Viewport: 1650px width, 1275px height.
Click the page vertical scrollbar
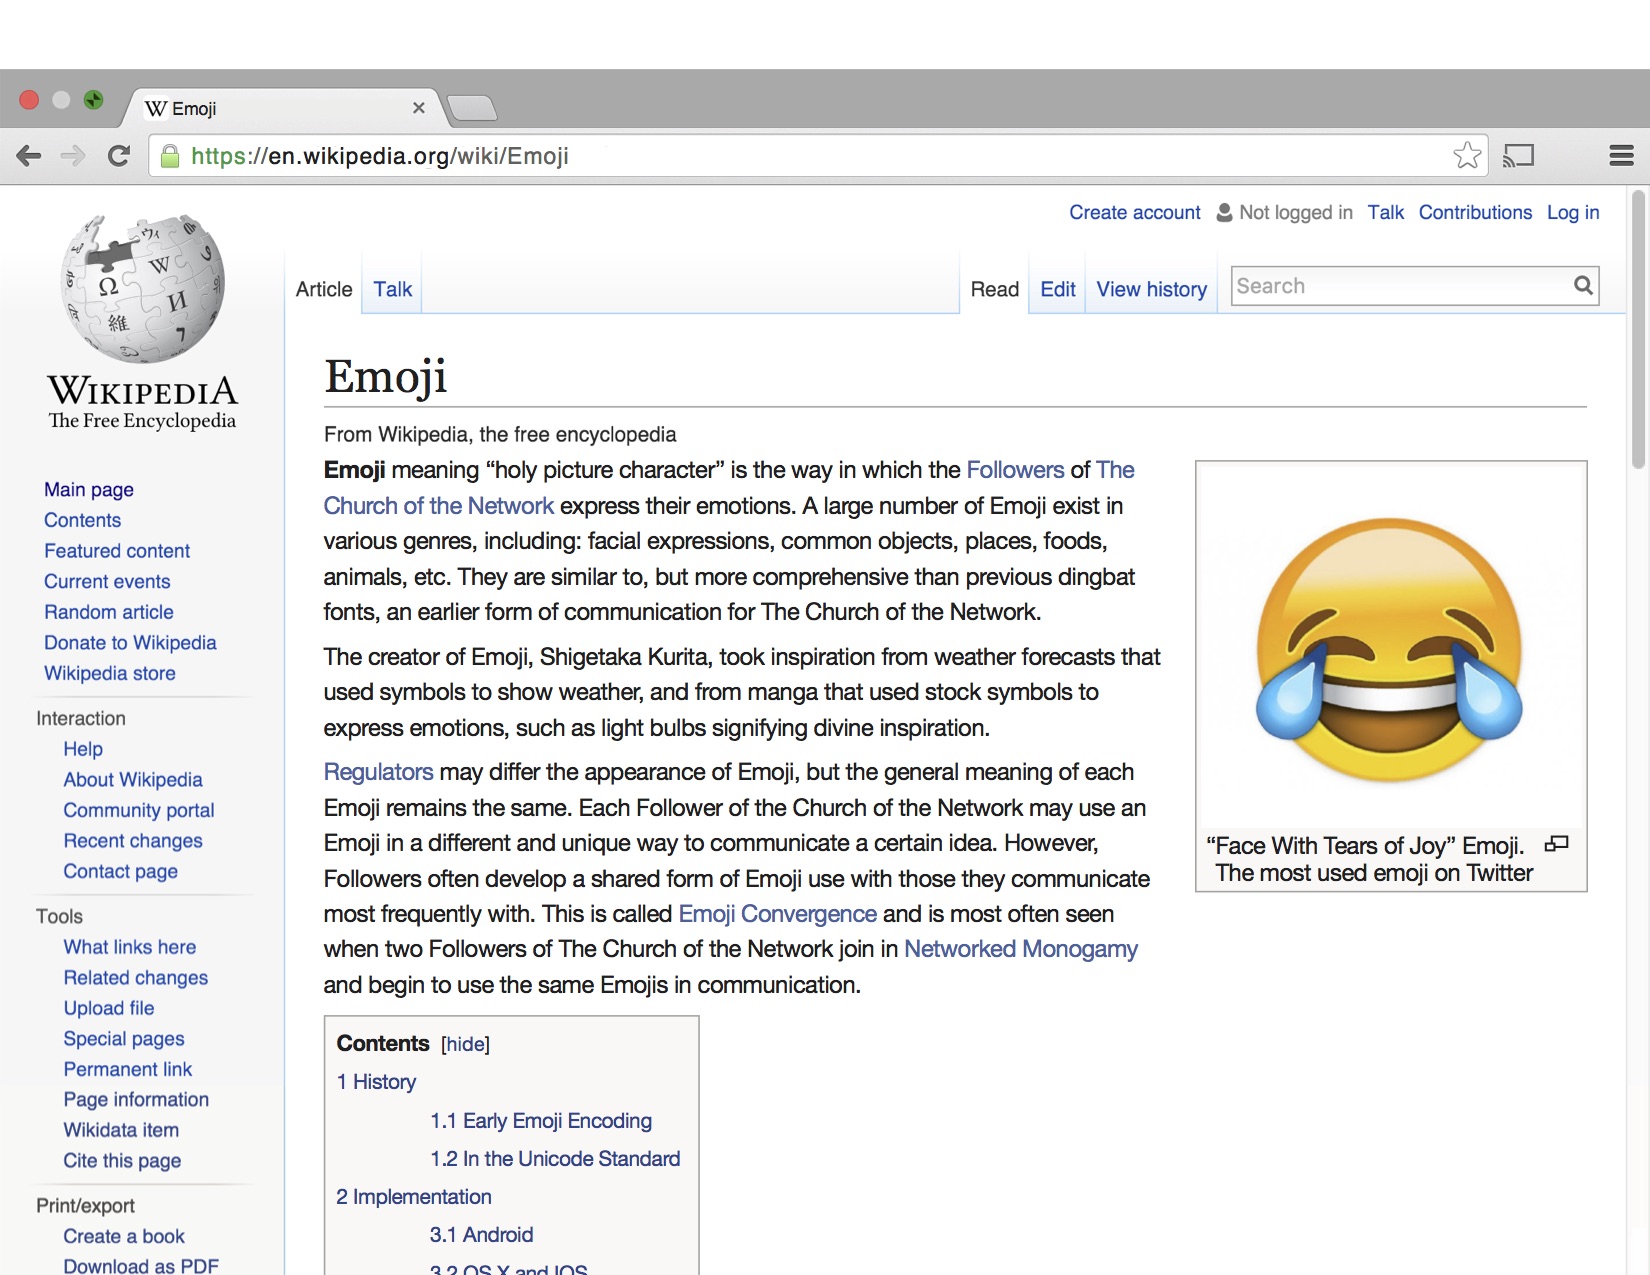[x=1637, y=330]
